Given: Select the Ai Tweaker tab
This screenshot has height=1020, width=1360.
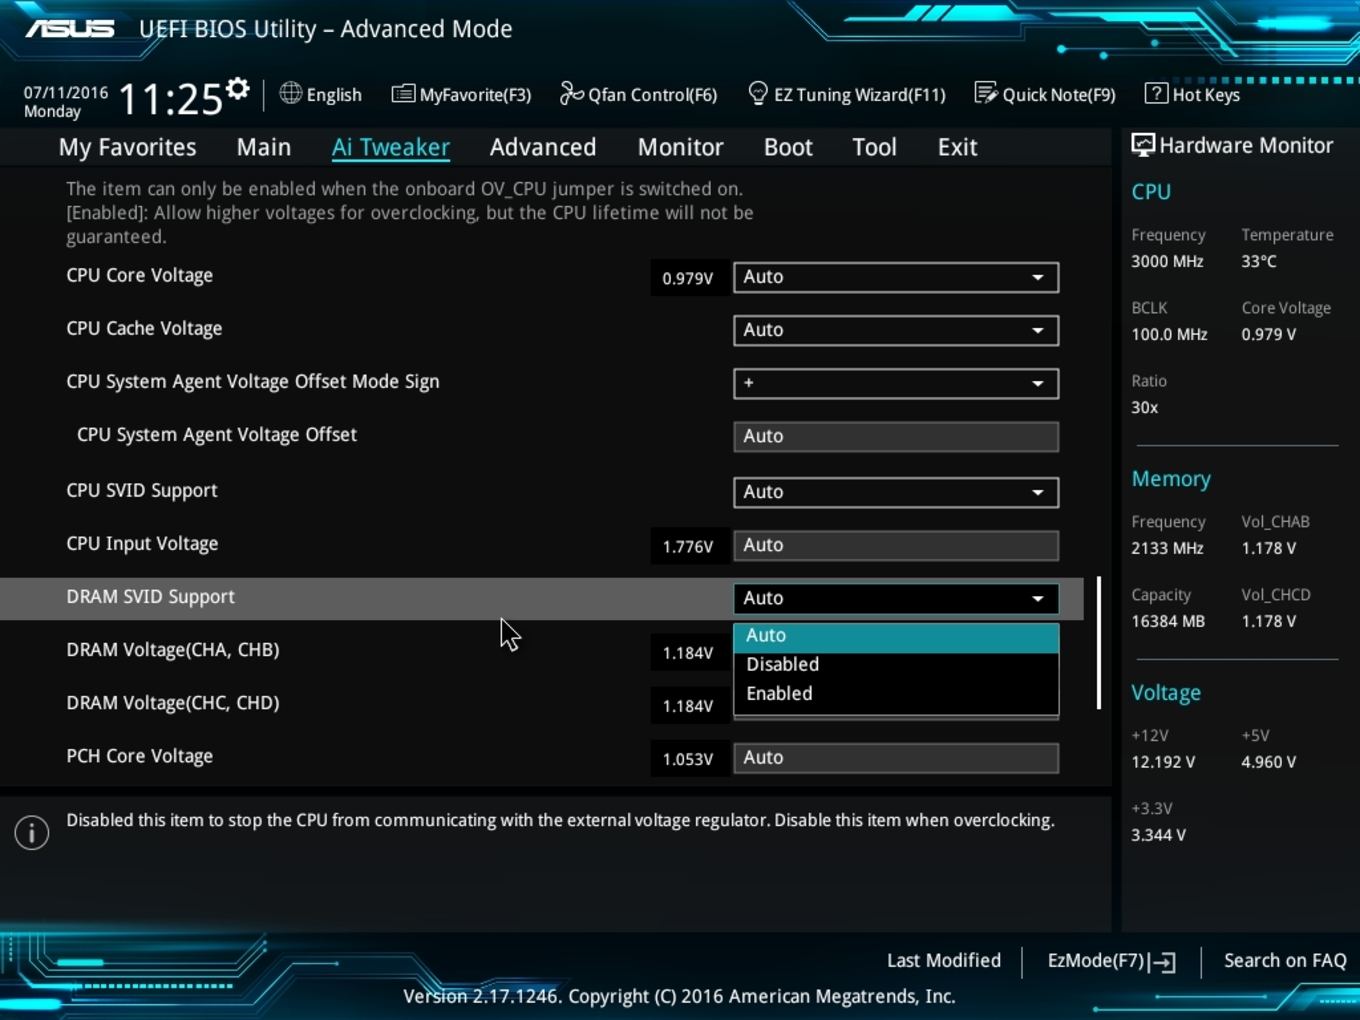Looking at the screenshot, I should point(391,147).
